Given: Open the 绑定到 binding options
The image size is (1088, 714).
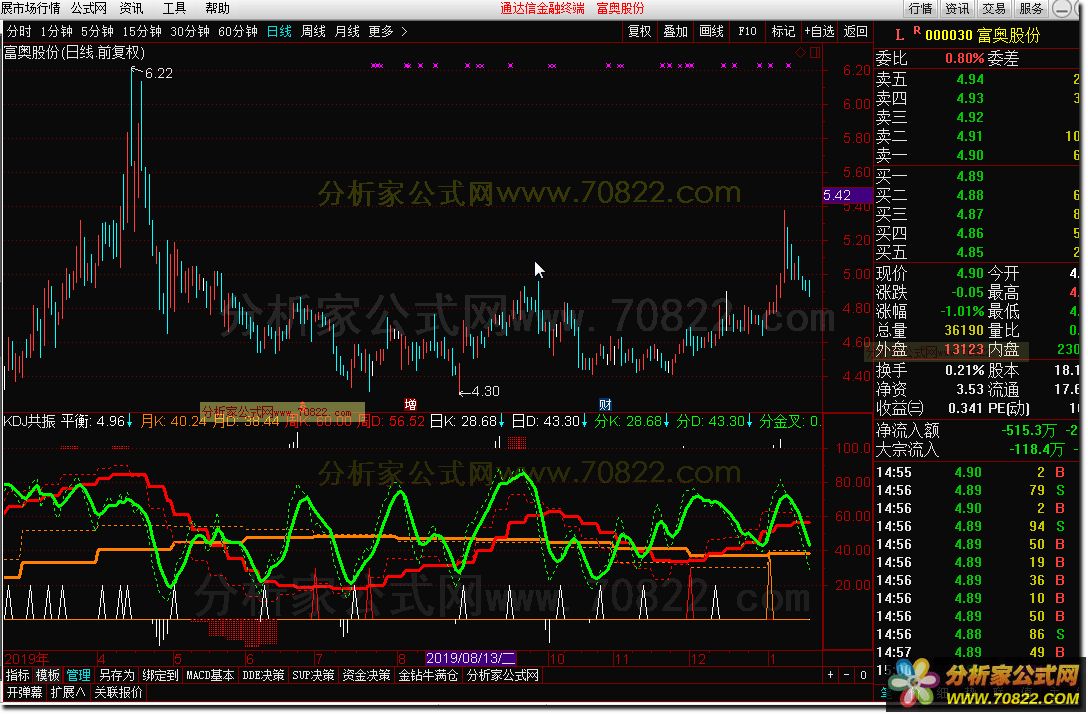Looking at the screenshot, I should point(160,675).
